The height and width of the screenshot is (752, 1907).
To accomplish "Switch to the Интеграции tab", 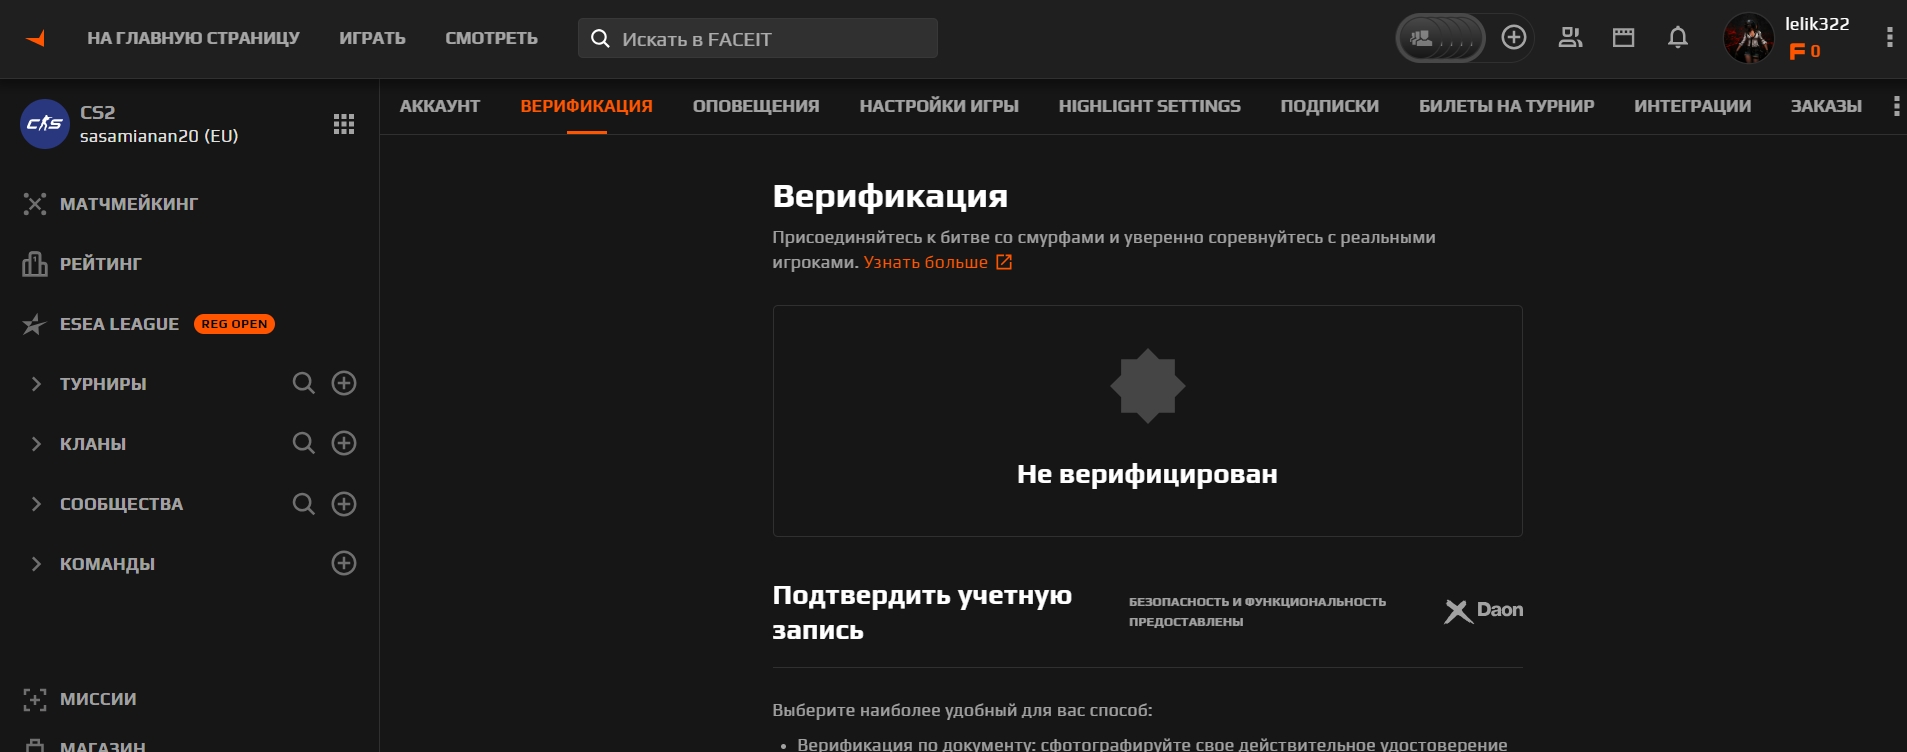I will tap(1693, 106).
